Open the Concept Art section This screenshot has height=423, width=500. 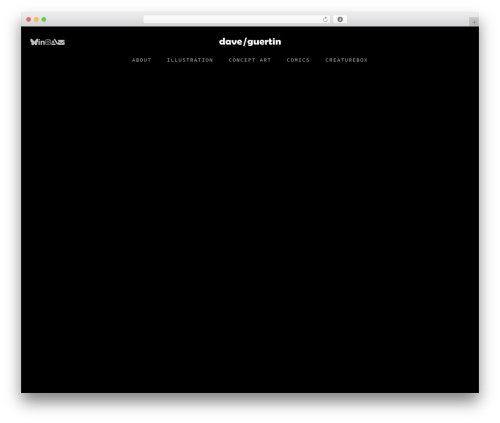point(250,60)
